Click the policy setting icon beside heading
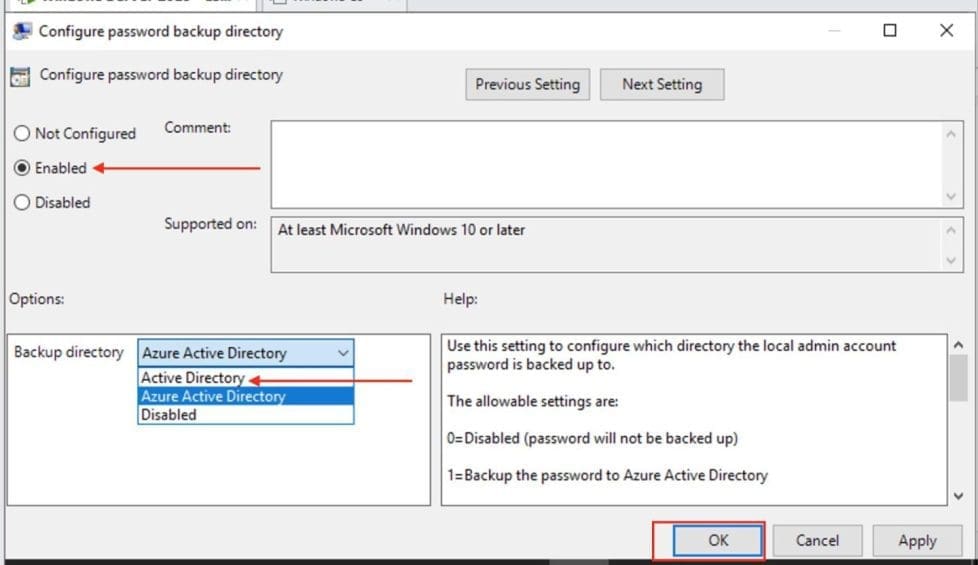This screenshot has height=565, width=978. (20, 77)
